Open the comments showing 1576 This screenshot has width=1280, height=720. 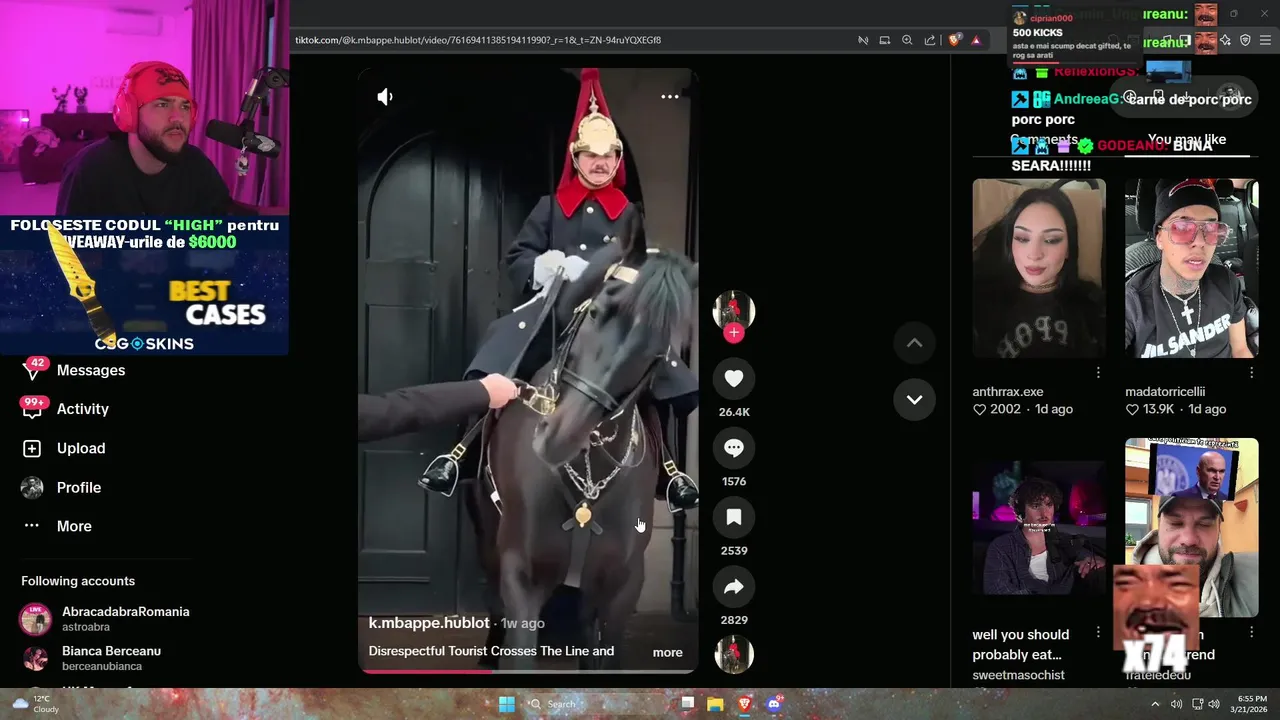pos(734,448)
